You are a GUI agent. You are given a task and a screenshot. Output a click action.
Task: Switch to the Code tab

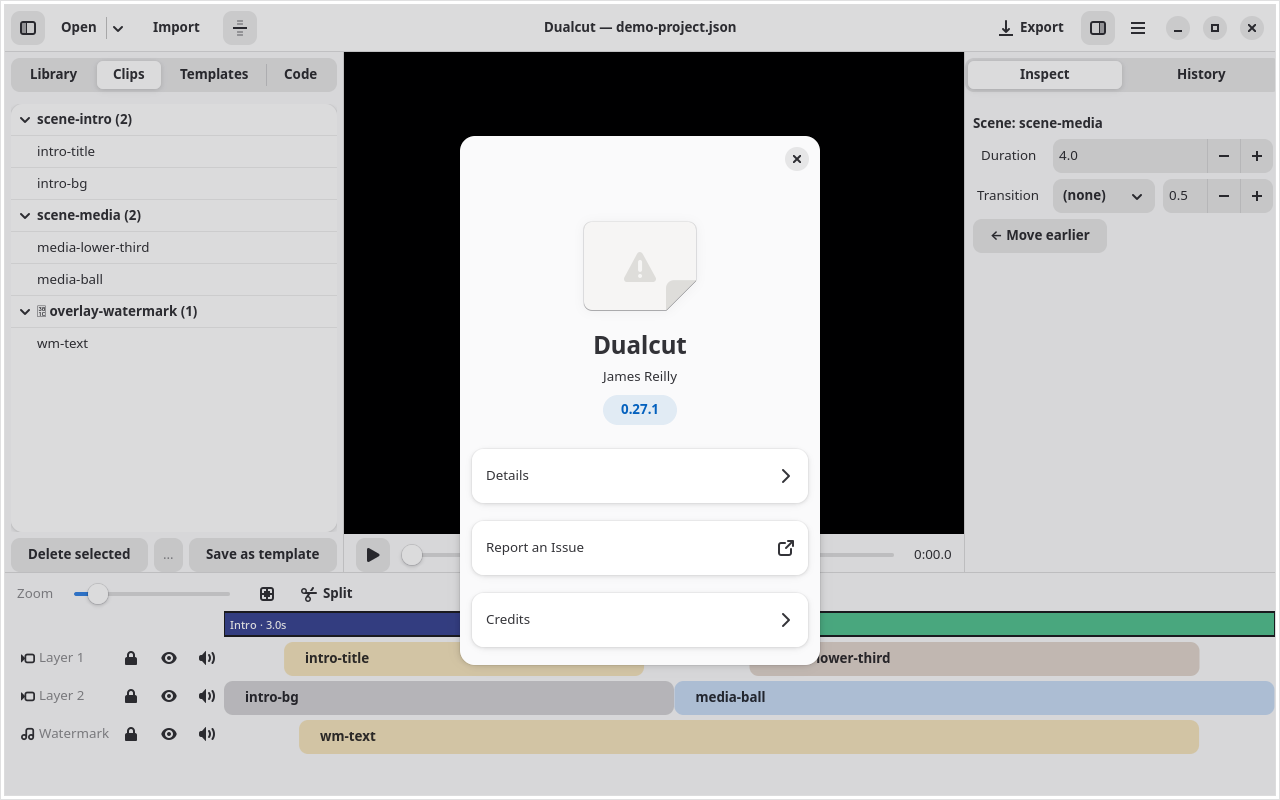[x=300, y=75]
